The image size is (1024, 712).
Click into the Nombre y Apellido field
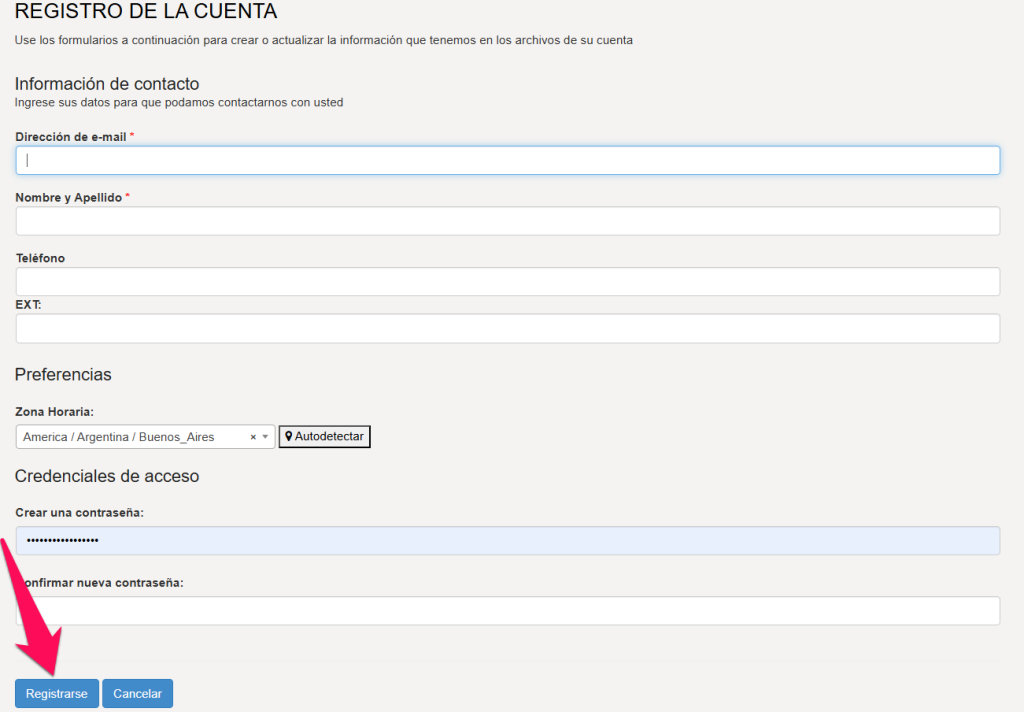[508, 221]
